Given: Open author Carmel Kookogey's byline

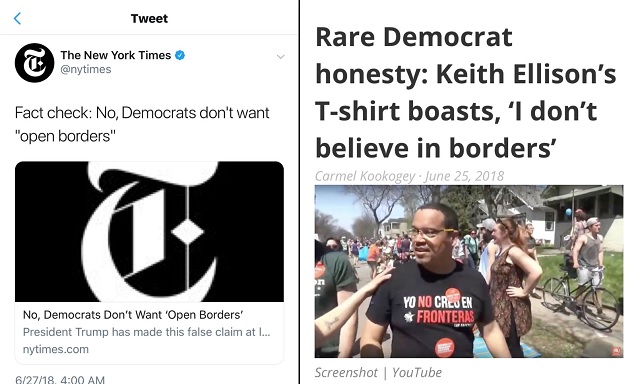Looking at the screenshot, I should point(365,176).
